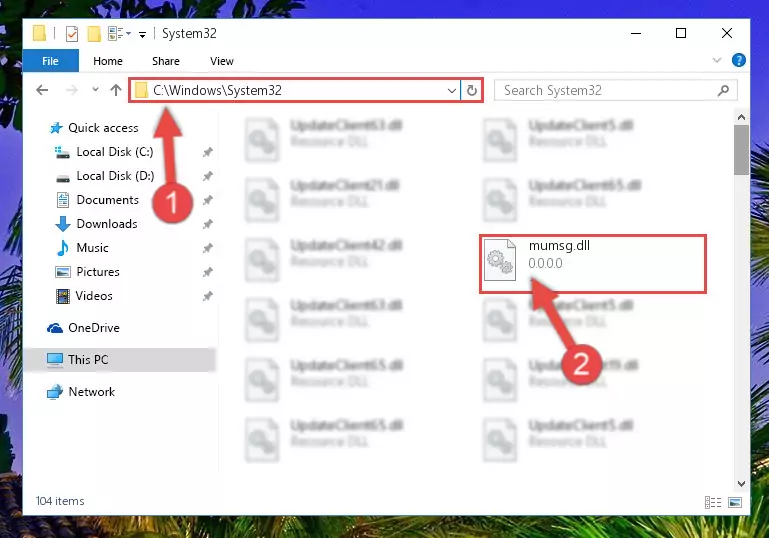Click the 104 items status text
Image resolution: width=769 pixels, height=538 pixels.
pyautogui.click(x=60, y=501)
